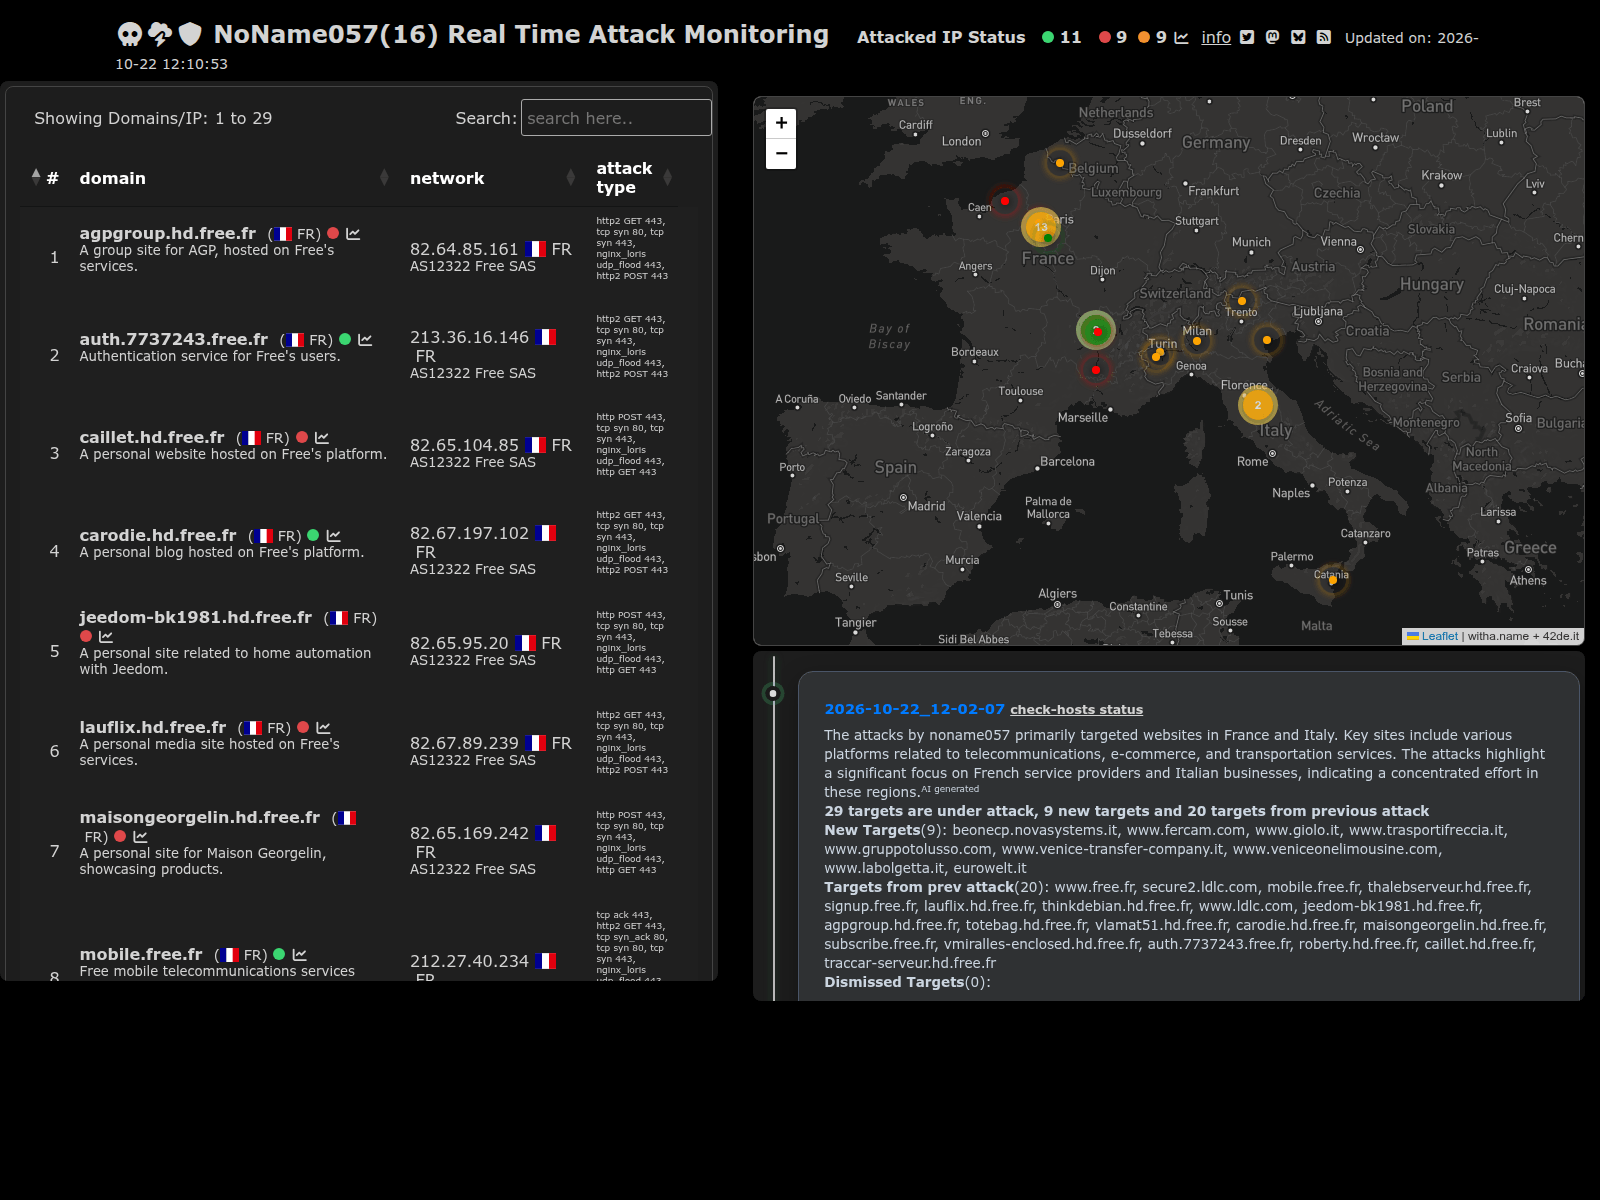The height and width of the screenshot is (1200, 1600).
Task: Click the orange marker over Belgium
Action: click(x=1059, y=163)
